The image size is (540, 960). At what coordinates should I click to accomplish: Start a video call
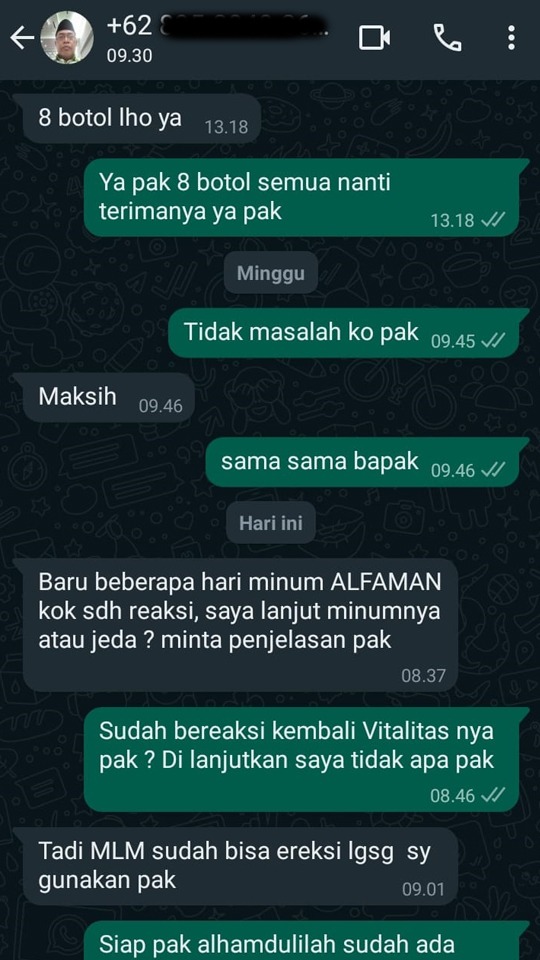pos(374,38)
